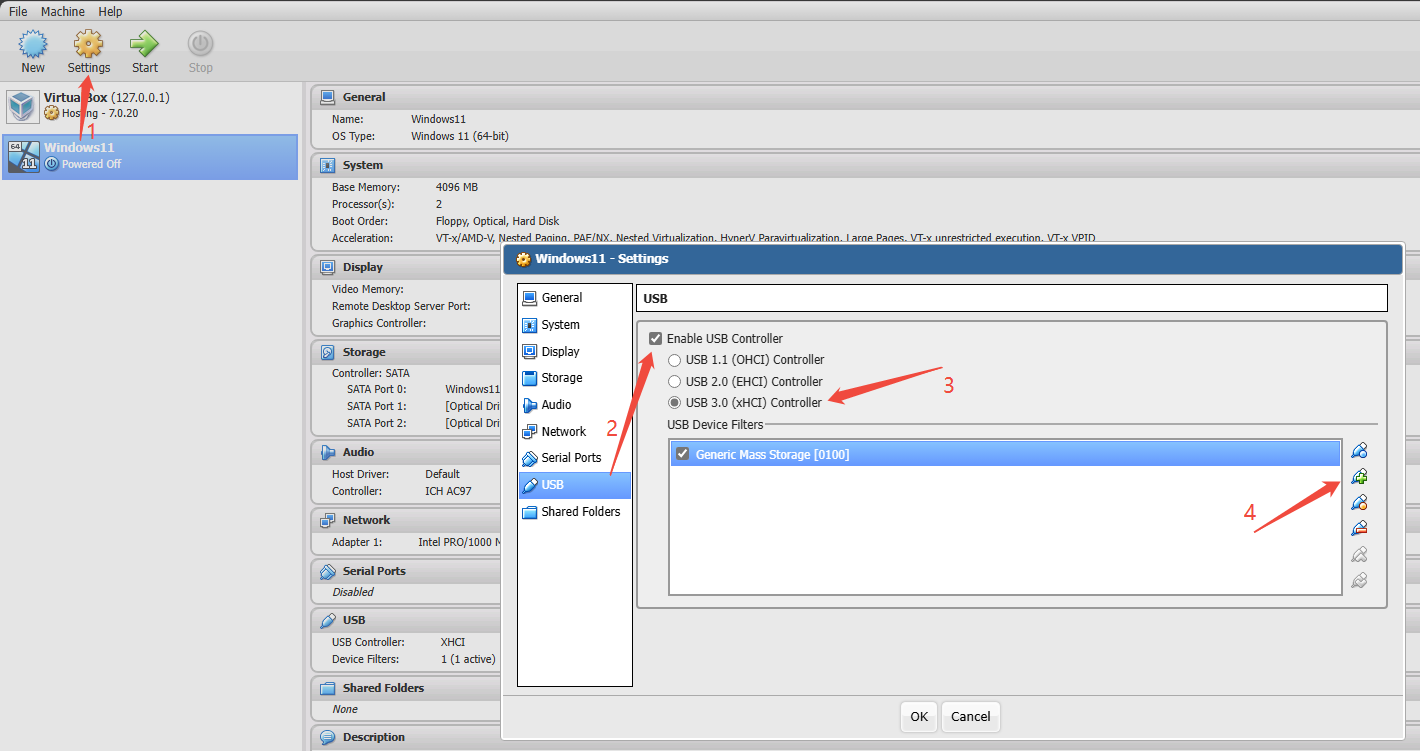Click the Serial Ports section icon in details
Viewport: 1420px width, 751px height.
pos(327,571)
